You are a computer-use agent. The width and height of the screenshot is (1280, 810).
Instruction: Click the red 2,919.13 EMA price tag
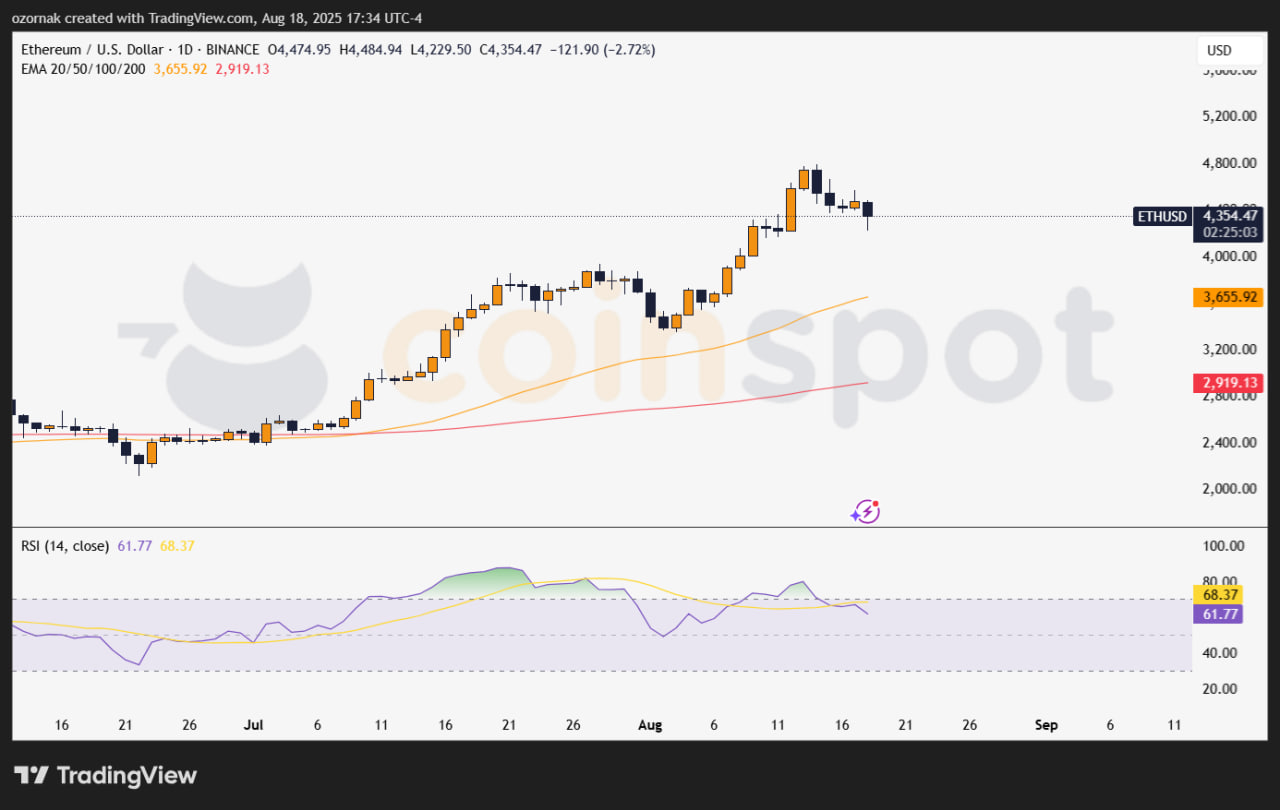pyautogui.click(x=1229, y=383)
